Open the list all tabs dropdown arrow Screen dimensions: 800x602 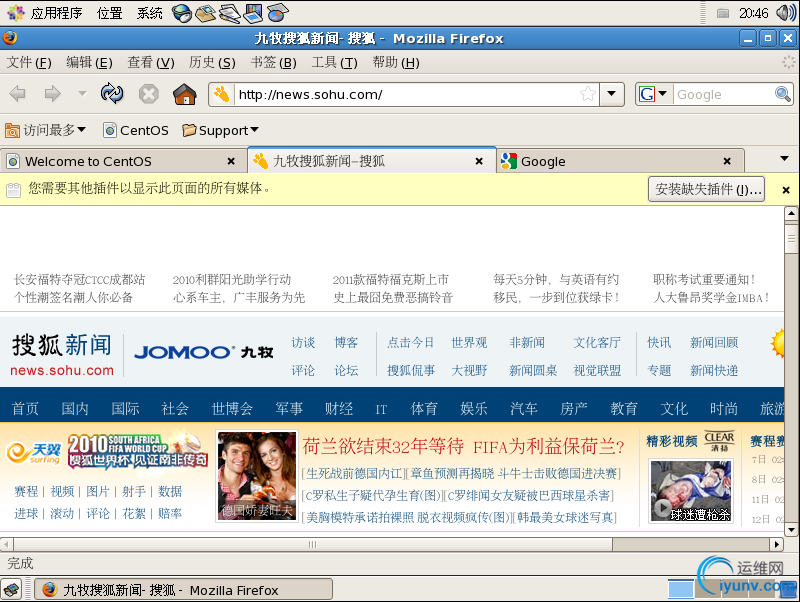(x=785, y=159)
